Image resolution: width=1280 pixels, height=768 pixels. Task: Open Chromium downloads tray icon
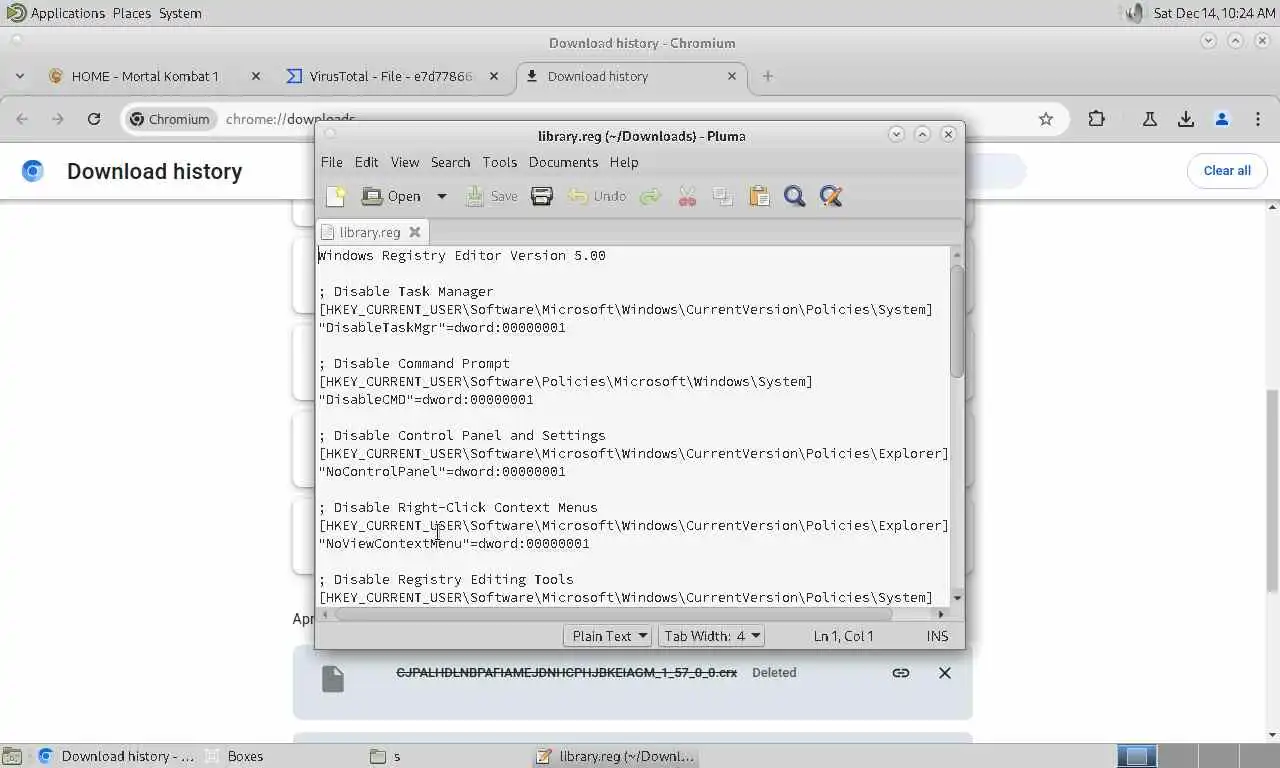click(1186, 119)
